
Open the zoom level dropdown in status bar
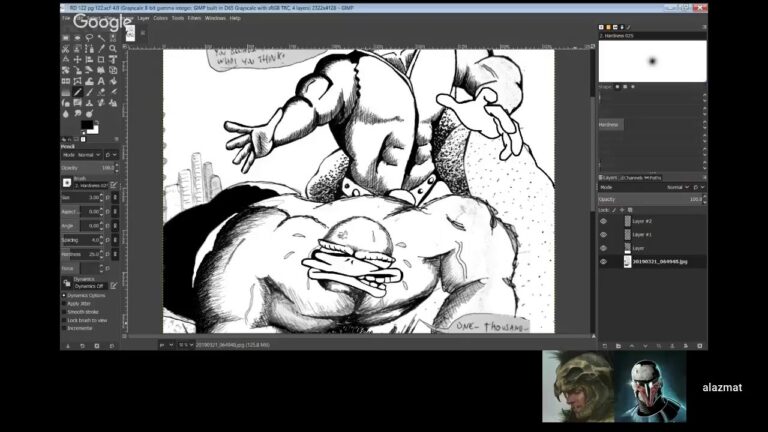coord(185,345)
